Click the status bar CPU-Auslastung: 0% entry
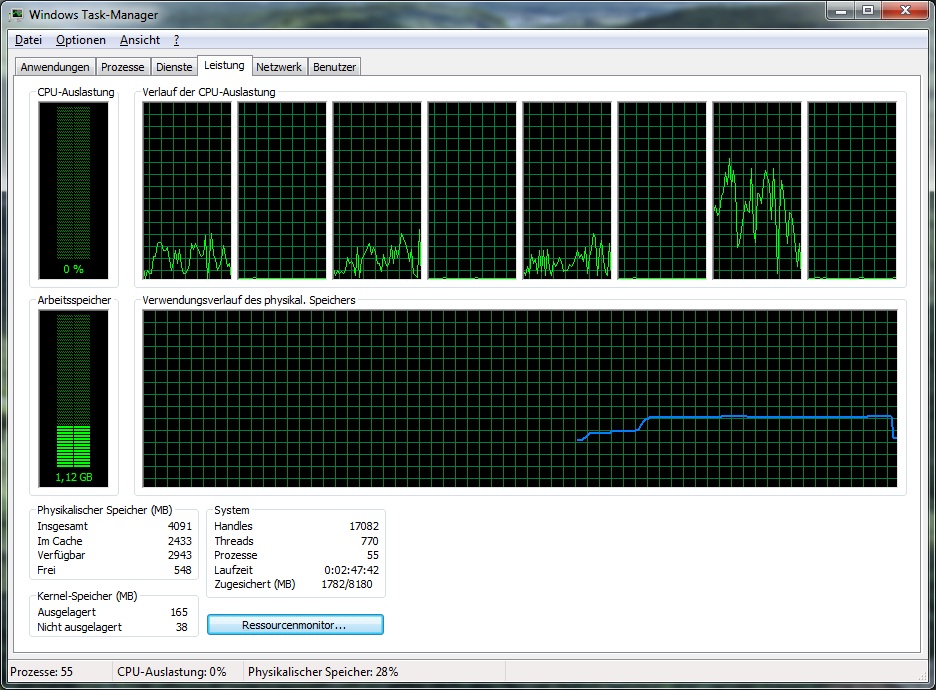 (172, 671)
